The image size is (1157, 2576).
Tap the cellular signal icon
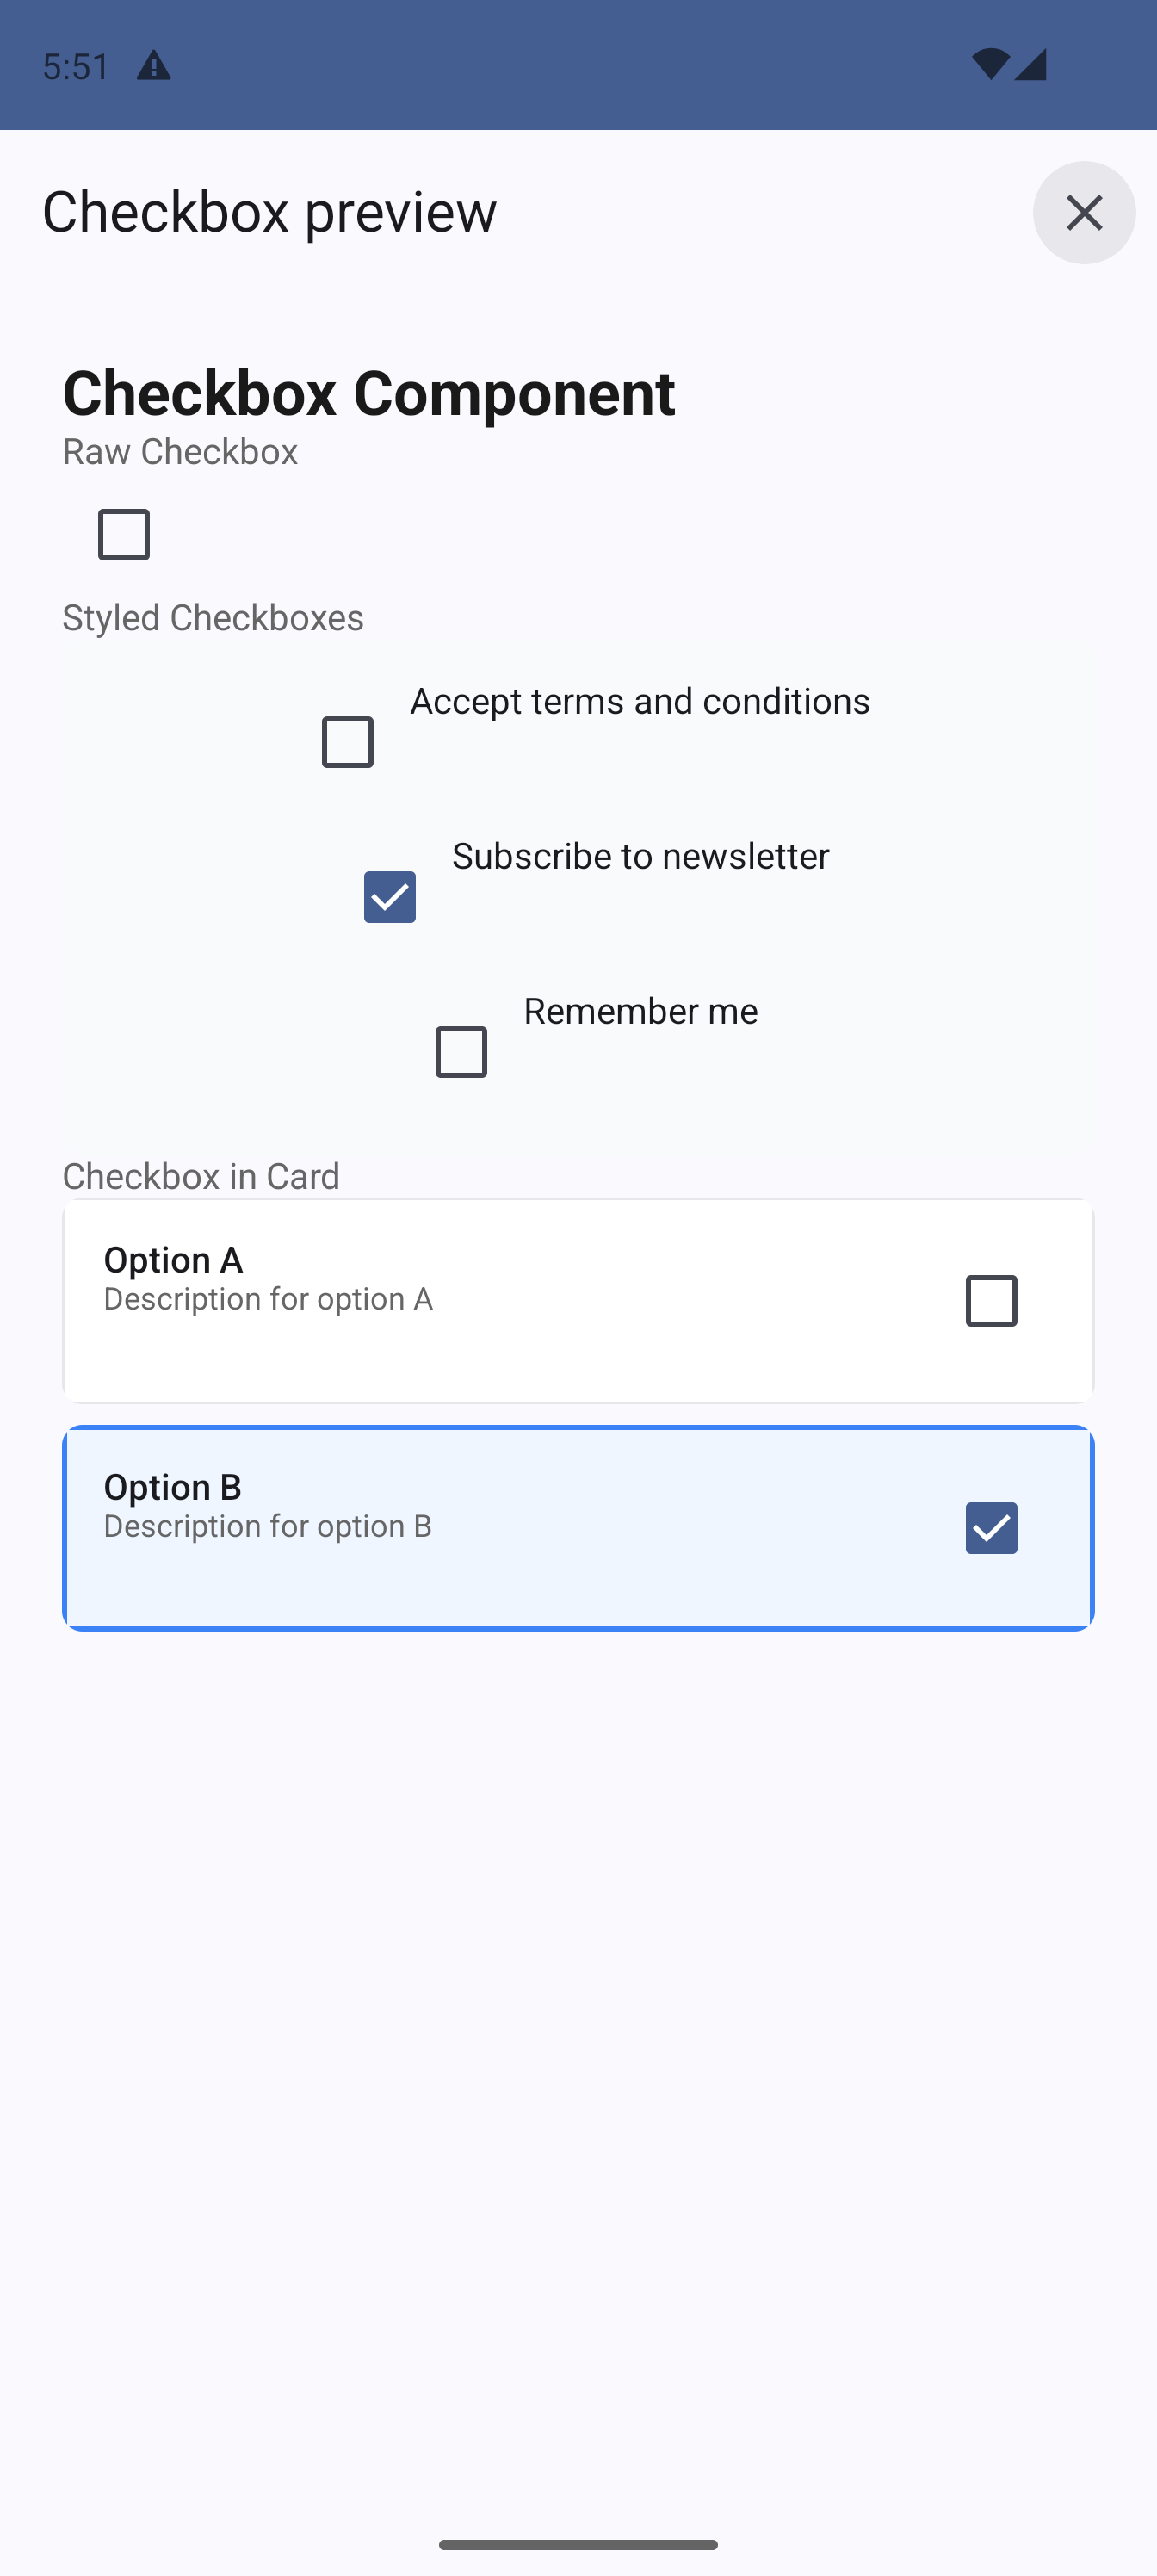tap(1030, 65)
